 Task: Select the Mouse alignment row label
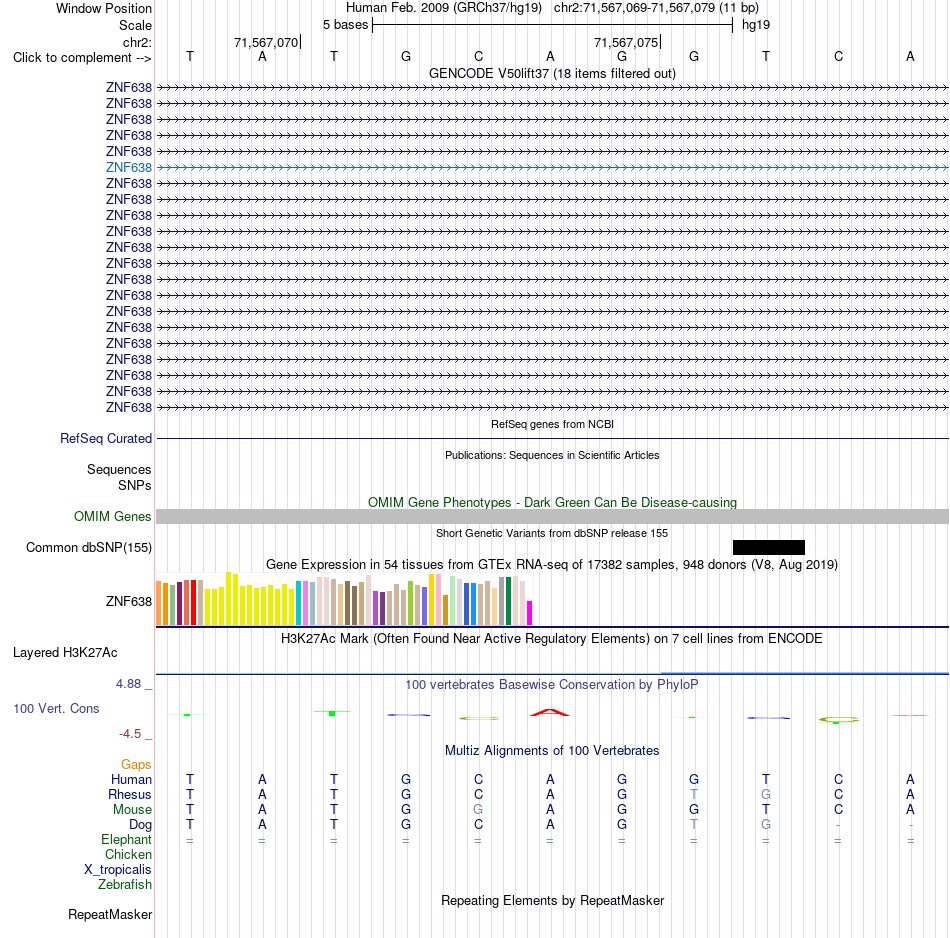132,810
